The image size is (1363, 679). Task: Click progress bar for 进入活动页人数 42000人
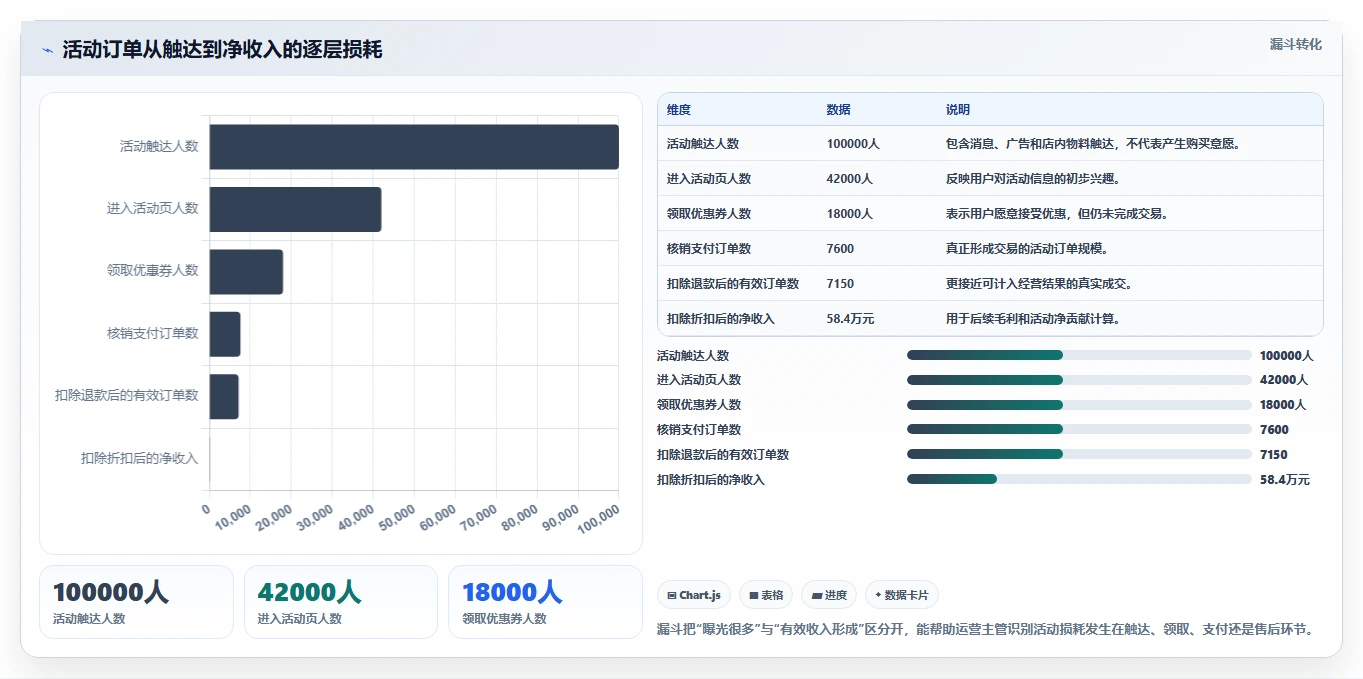(1079, 380)
